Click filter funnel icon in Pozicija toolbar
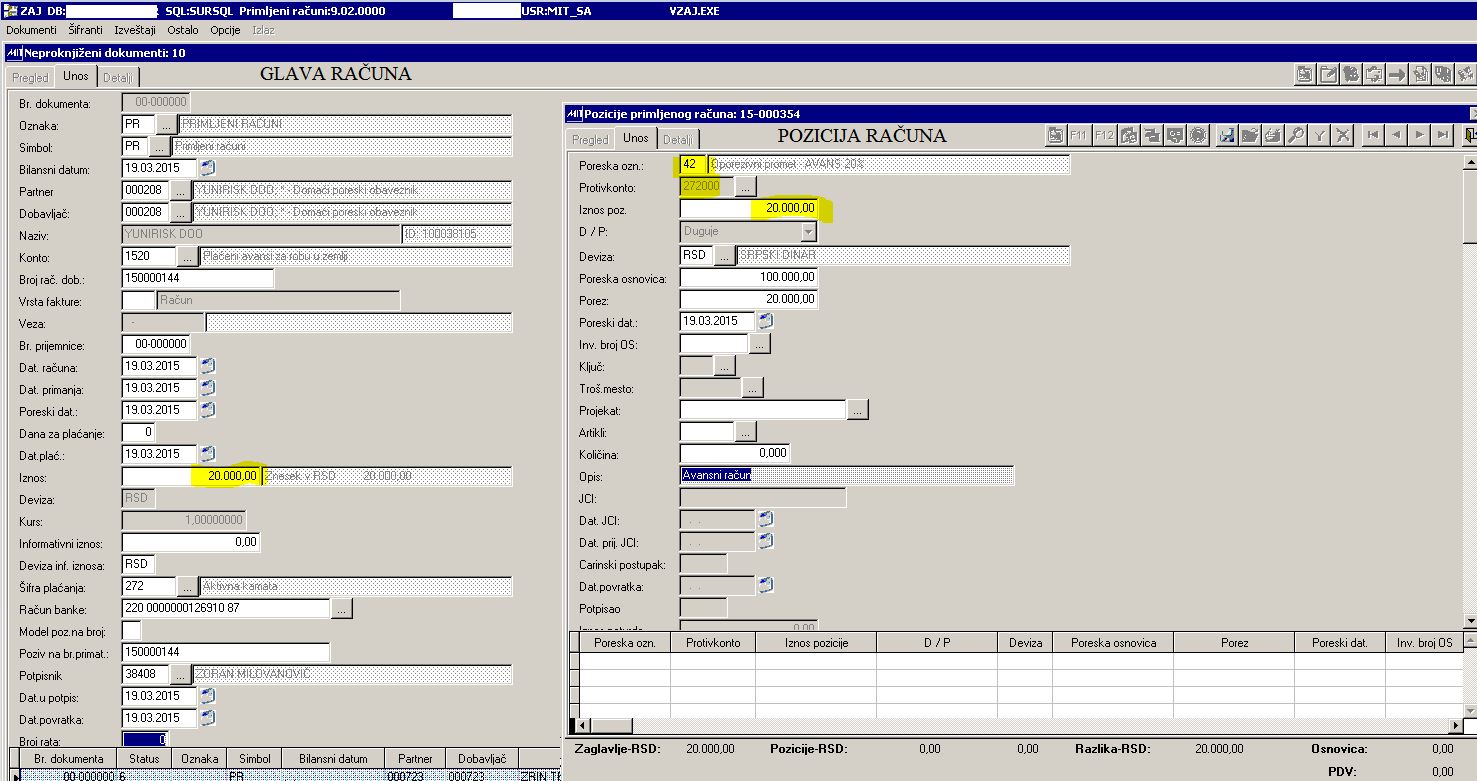The width and height of the screenshot is (1477, 781). 1320,136
